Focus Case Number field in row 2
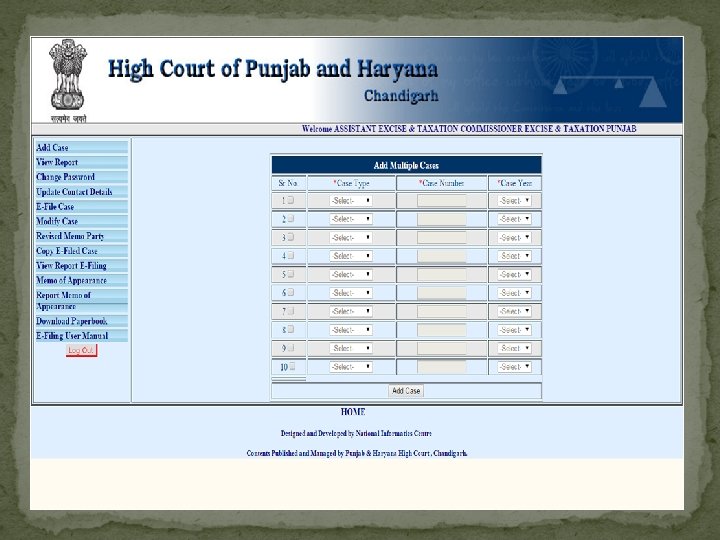Viewport: 720px width, 540px height. click(441, 219)
